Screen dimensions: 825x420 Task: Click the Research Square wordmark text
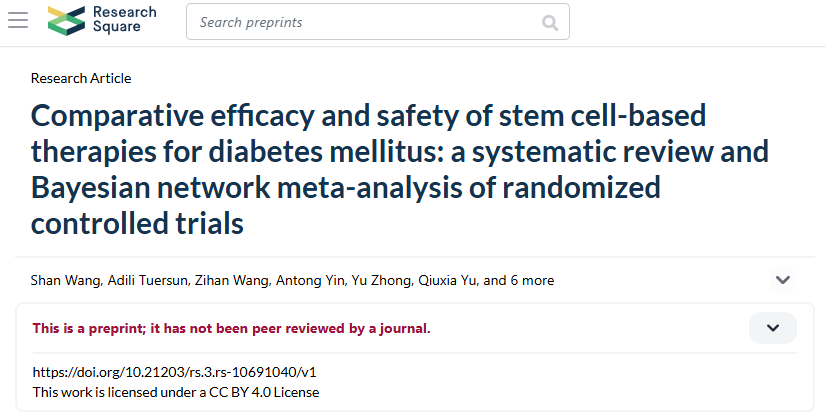click(125, 19)
